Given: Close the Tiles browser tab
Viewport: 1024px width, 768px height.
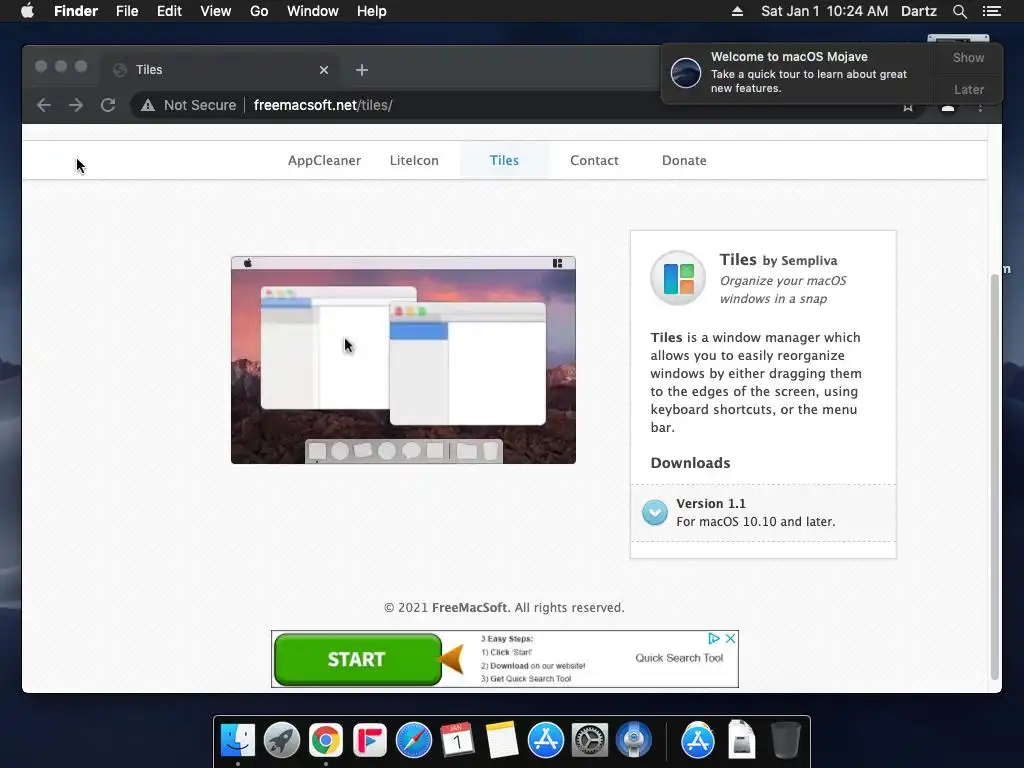Looking at the screenshot, I should (324, 70).
